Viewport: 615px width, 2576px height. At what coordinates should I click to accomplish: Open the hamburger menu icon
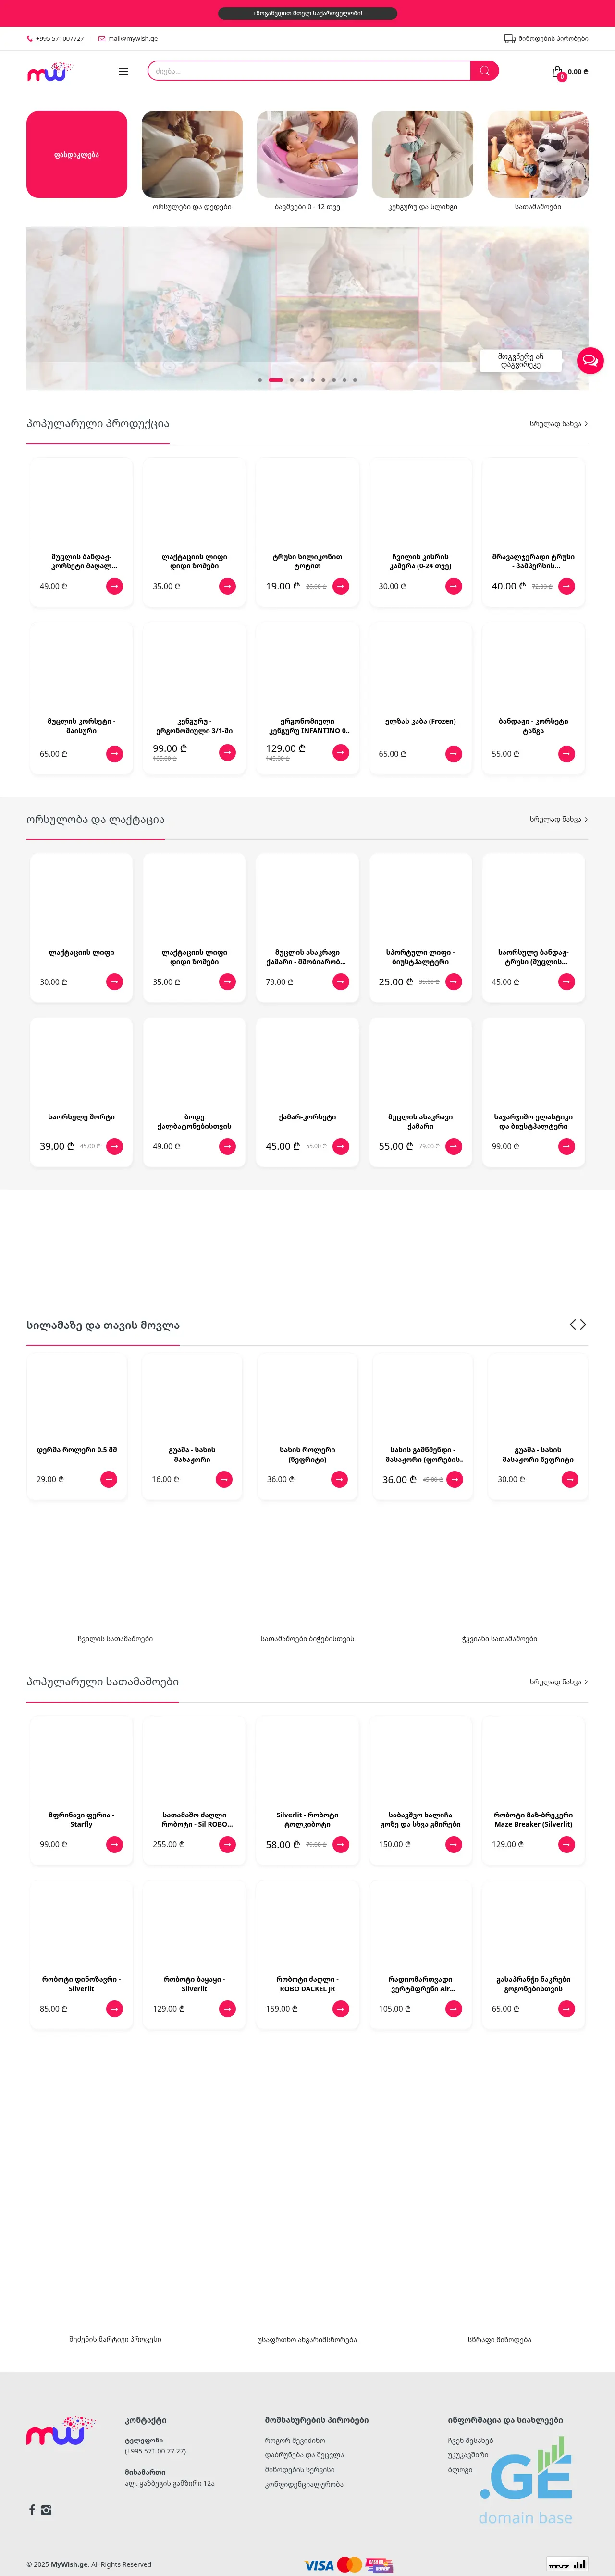(123, 71)
